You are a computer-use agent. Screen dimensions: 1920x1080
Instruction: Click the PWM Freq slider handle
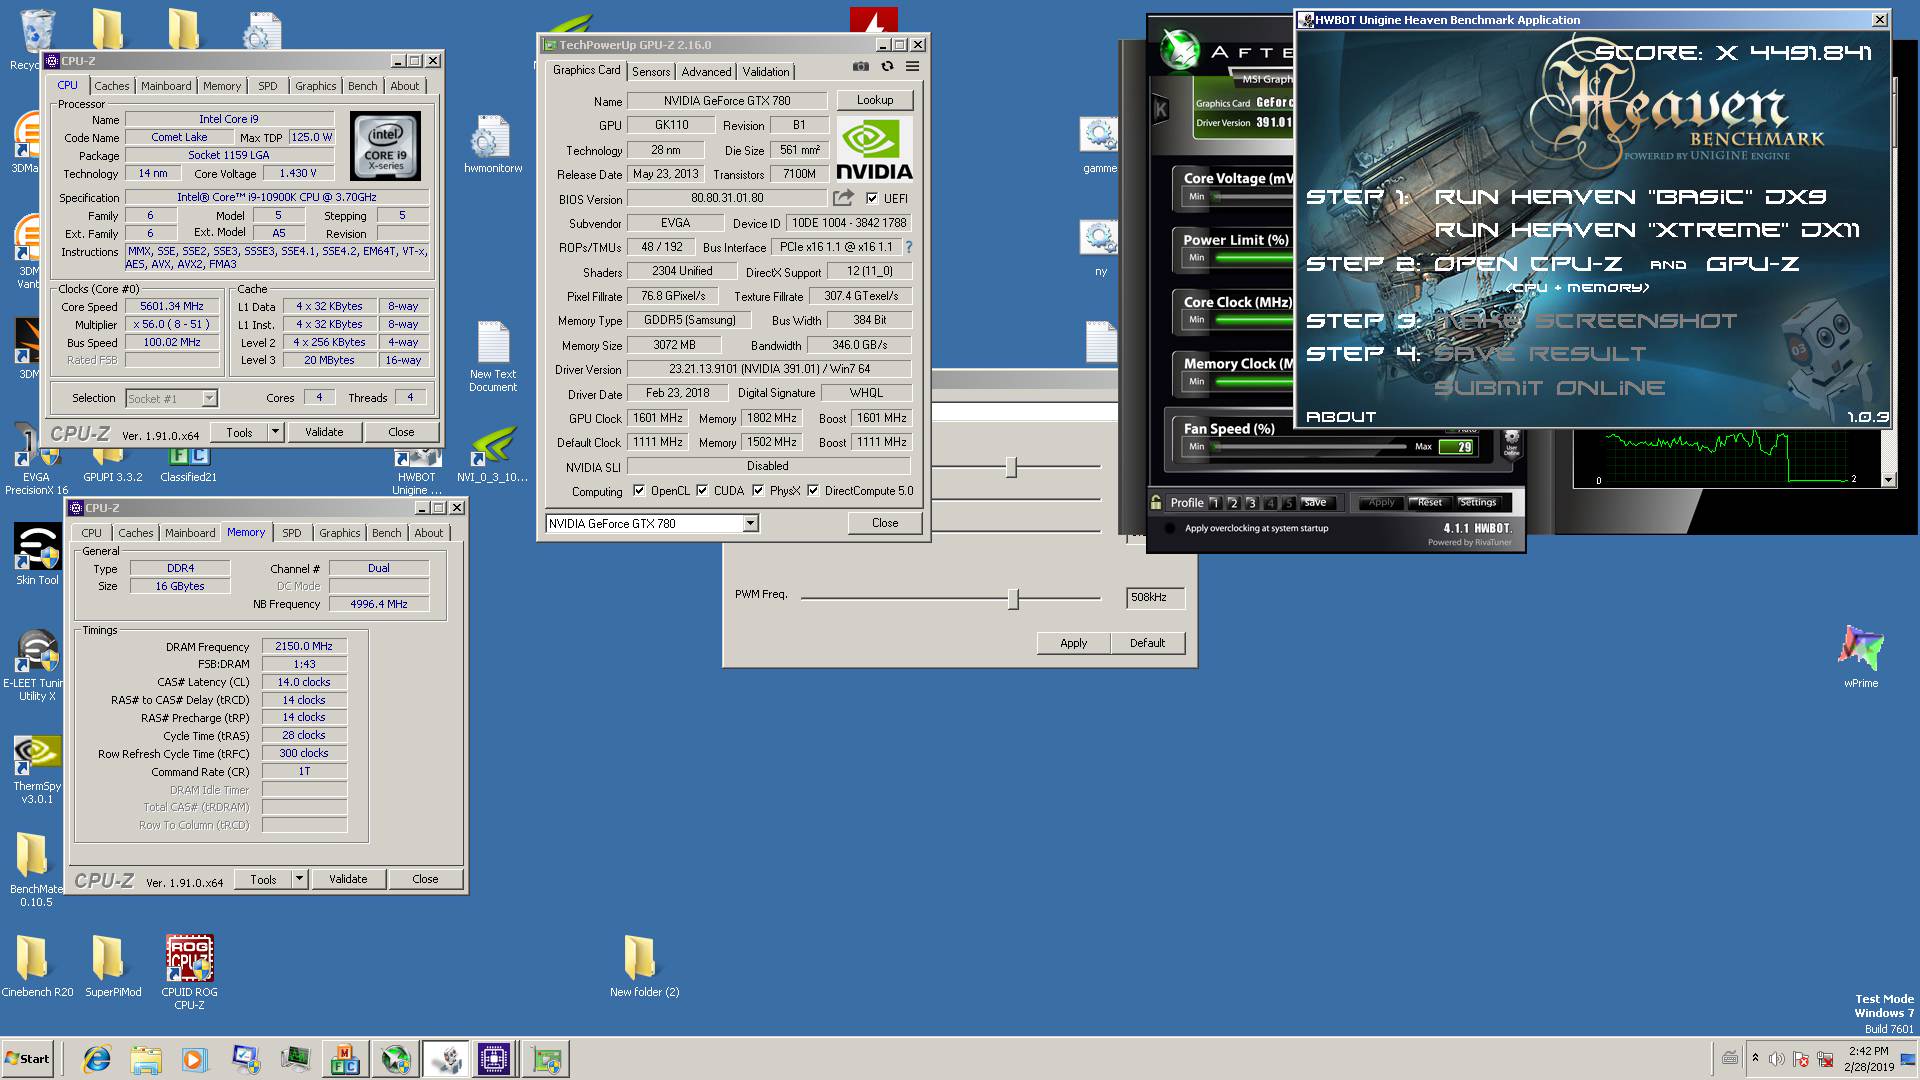(x=1013, y=599)
